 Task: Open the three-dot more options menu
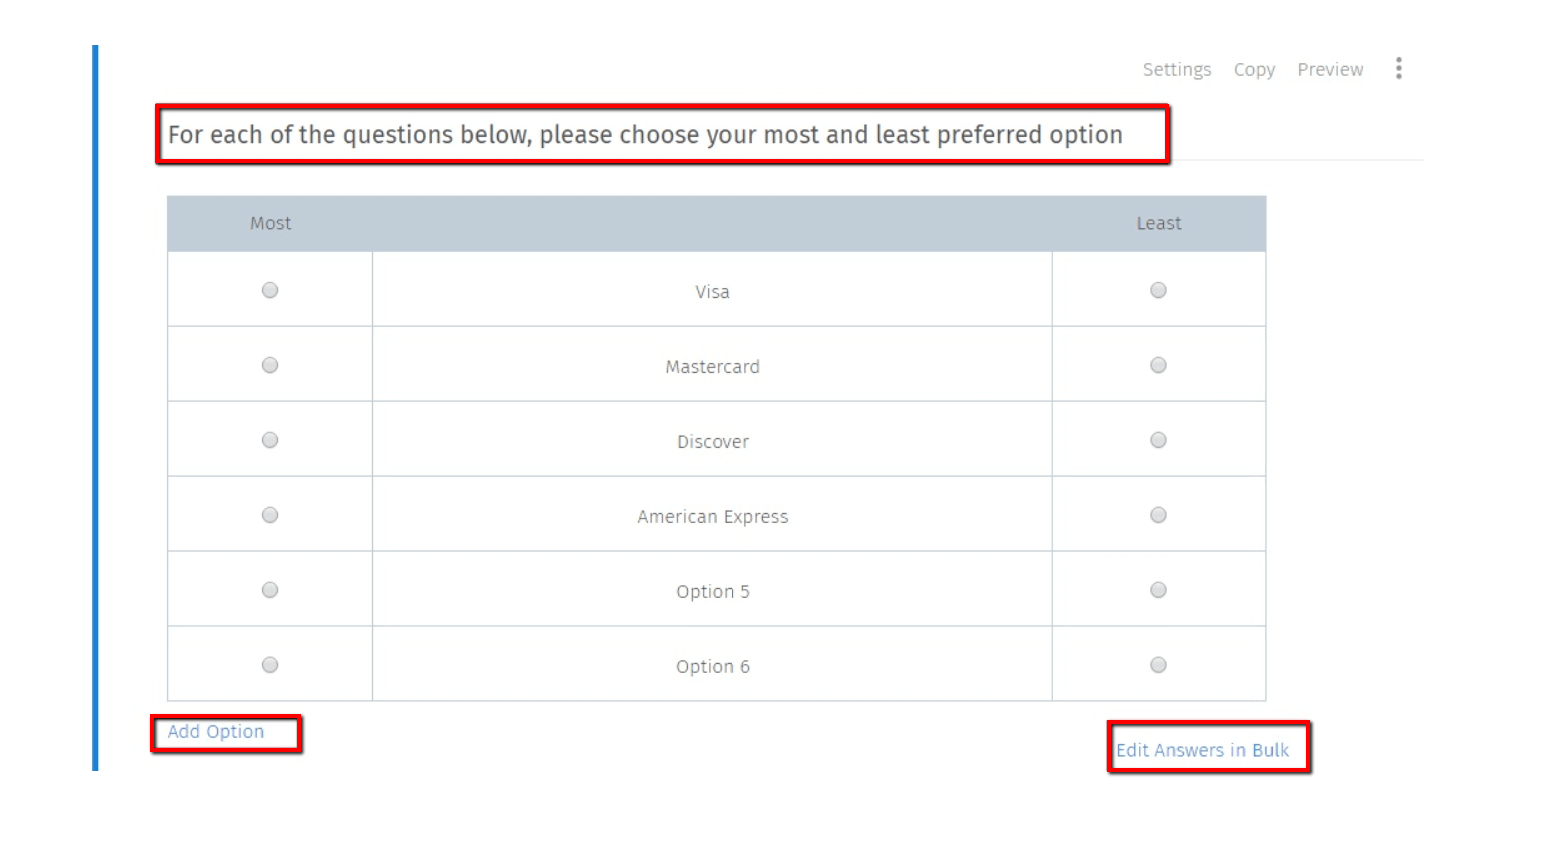click(x=1398, y=68)
